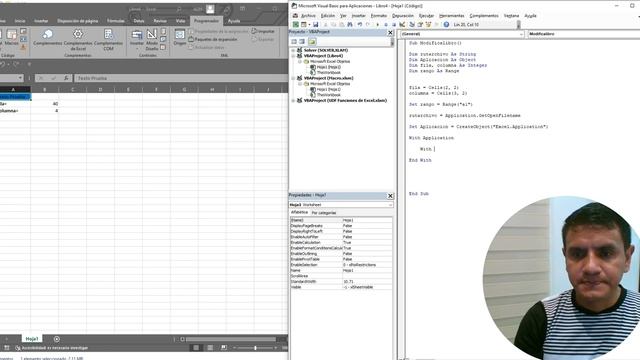Screen dimensions: 640x360
Task: Open Project Explorer icon in VBA toolbar
Action: pos(412,24)
